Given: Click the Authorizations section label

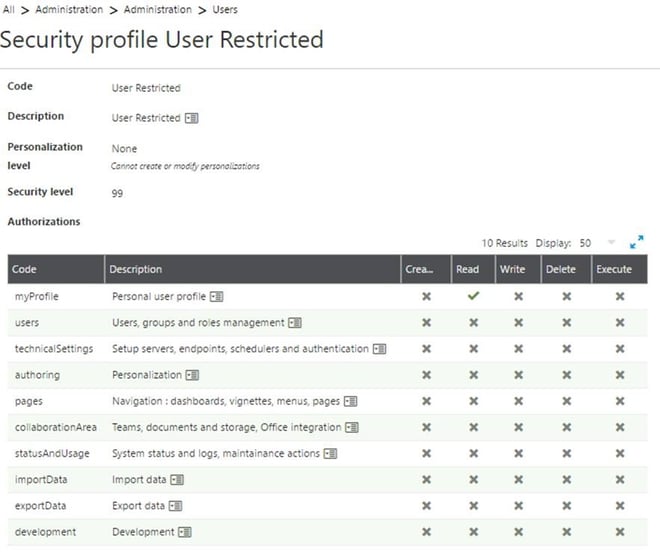Looking at the screenshot, I should (x=44, y=222).
